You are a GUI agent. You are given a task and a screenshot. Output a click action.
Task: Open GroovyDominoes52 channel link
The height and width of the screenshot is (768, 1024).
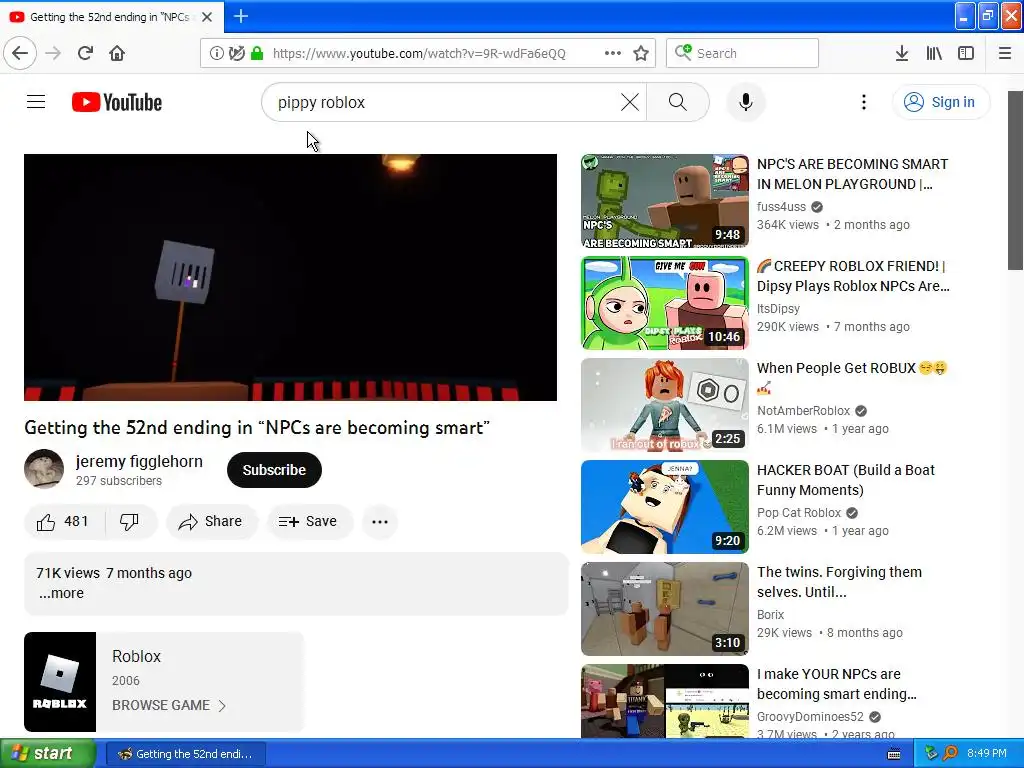(x=810, y=716)
